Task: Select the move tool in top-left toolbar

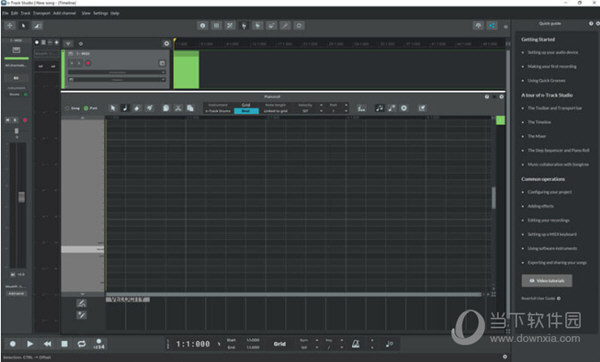Action: [10, 26]
